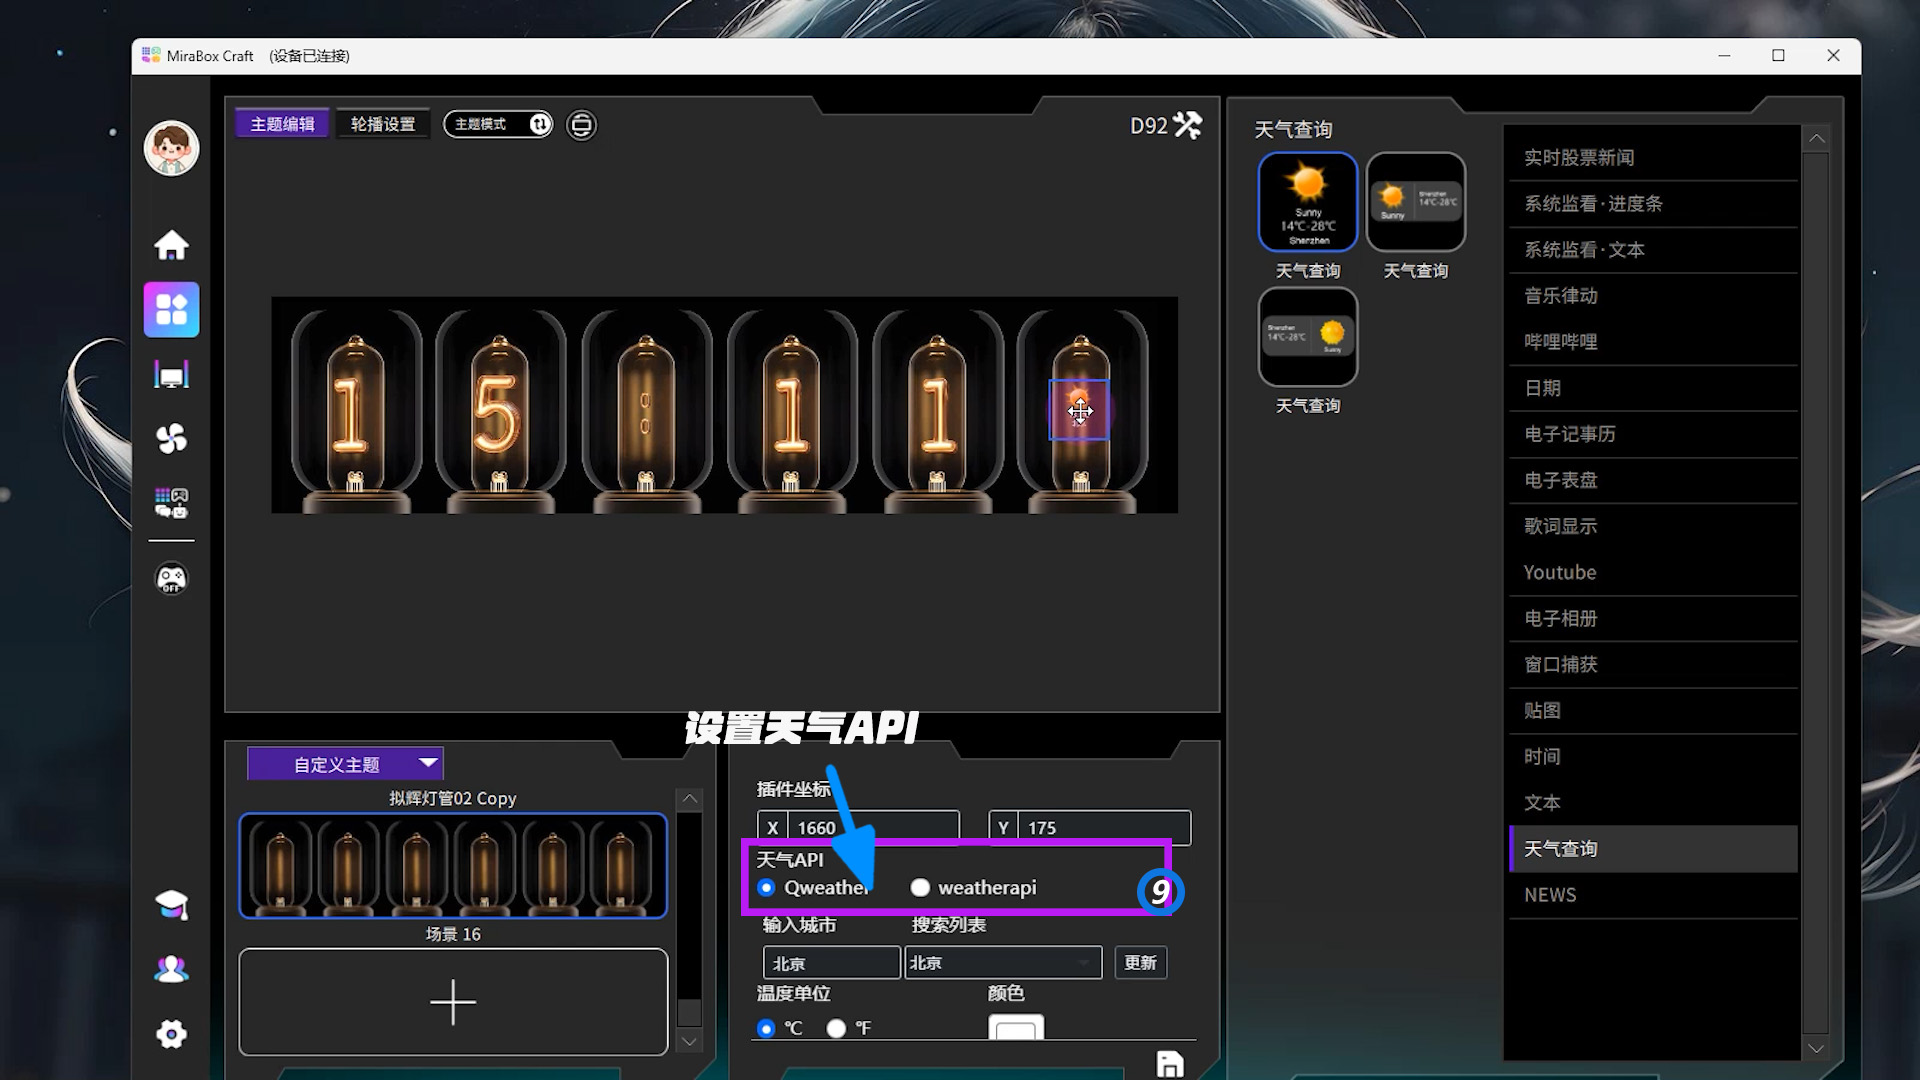Select the first 天气查询 weather widget thumbnail
The height and width of the screenshot is (1080, 1920).
tap(1307, 200)
